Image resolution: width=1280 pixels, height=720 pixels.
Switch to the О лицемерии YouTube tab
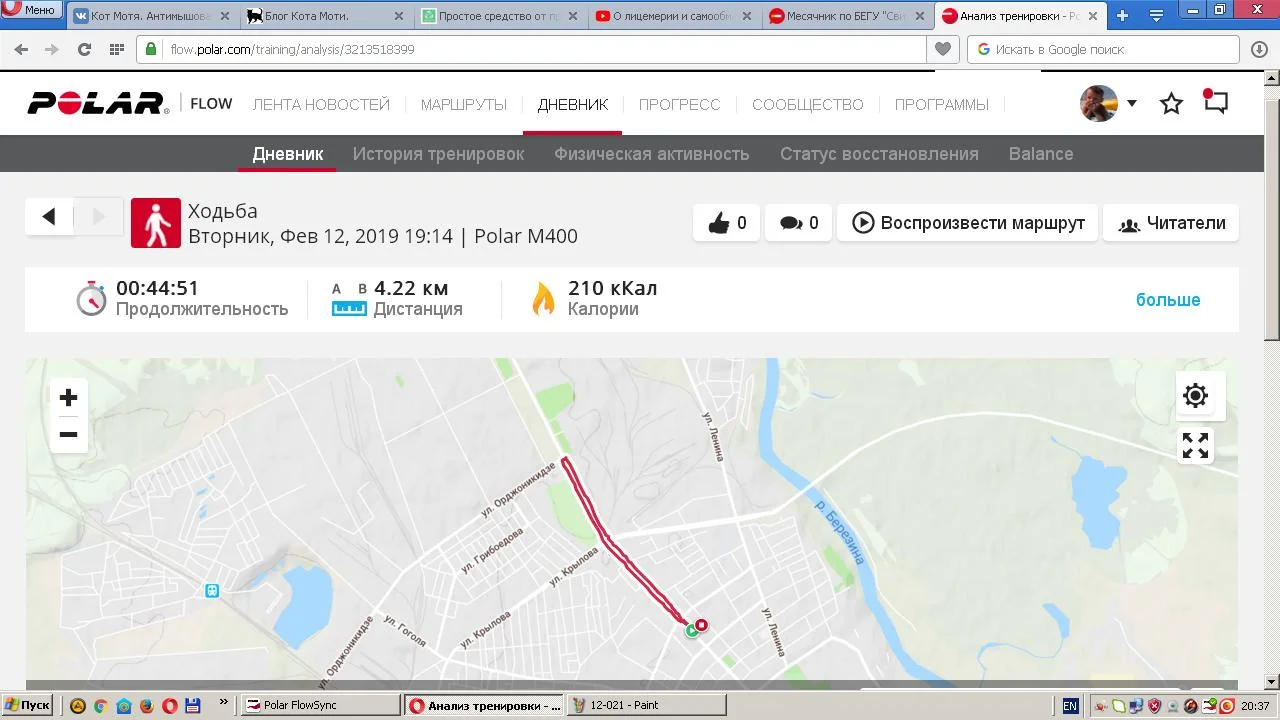675,16
